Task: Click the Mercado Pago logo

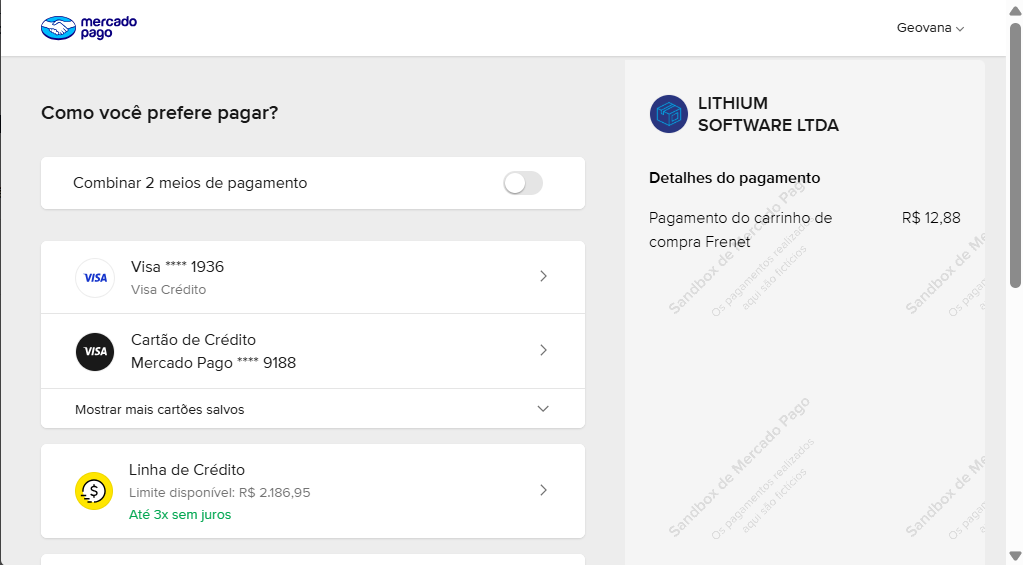Action: (88, 27)
